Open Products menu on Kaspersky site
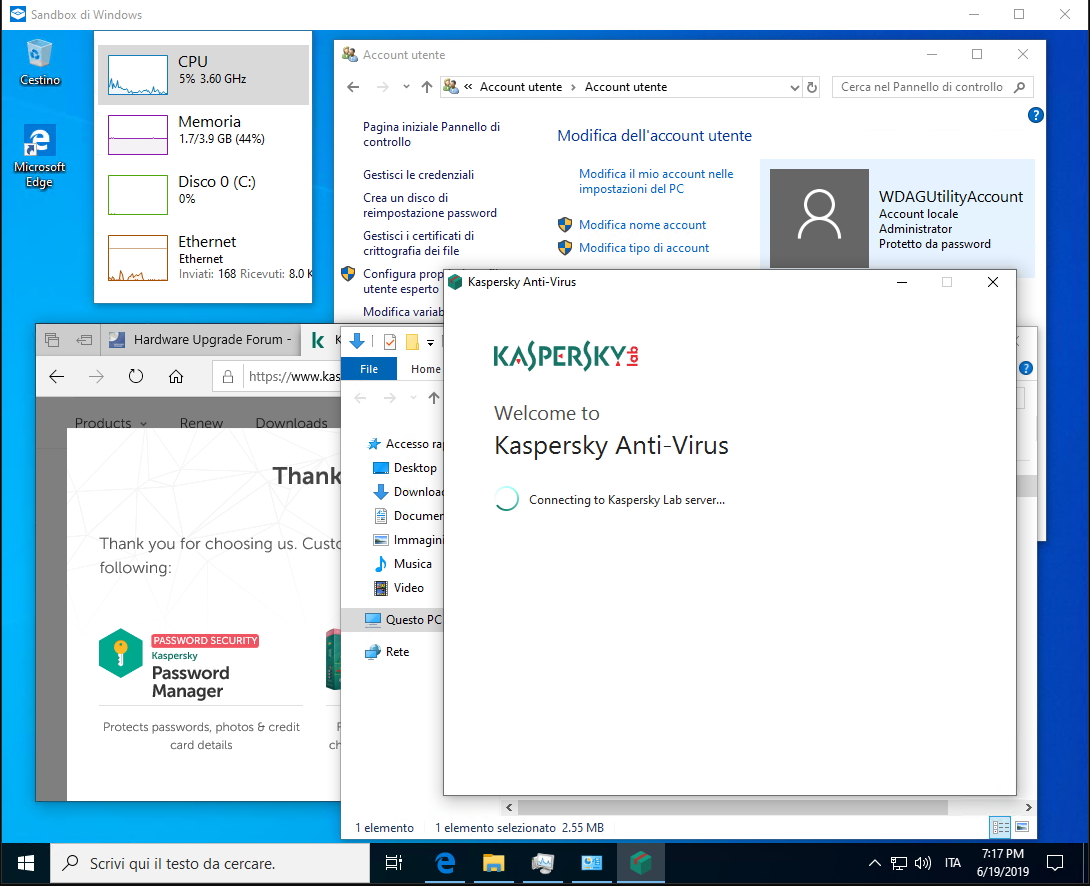Screen dimensions: 1090x886 tap(111, 423)
